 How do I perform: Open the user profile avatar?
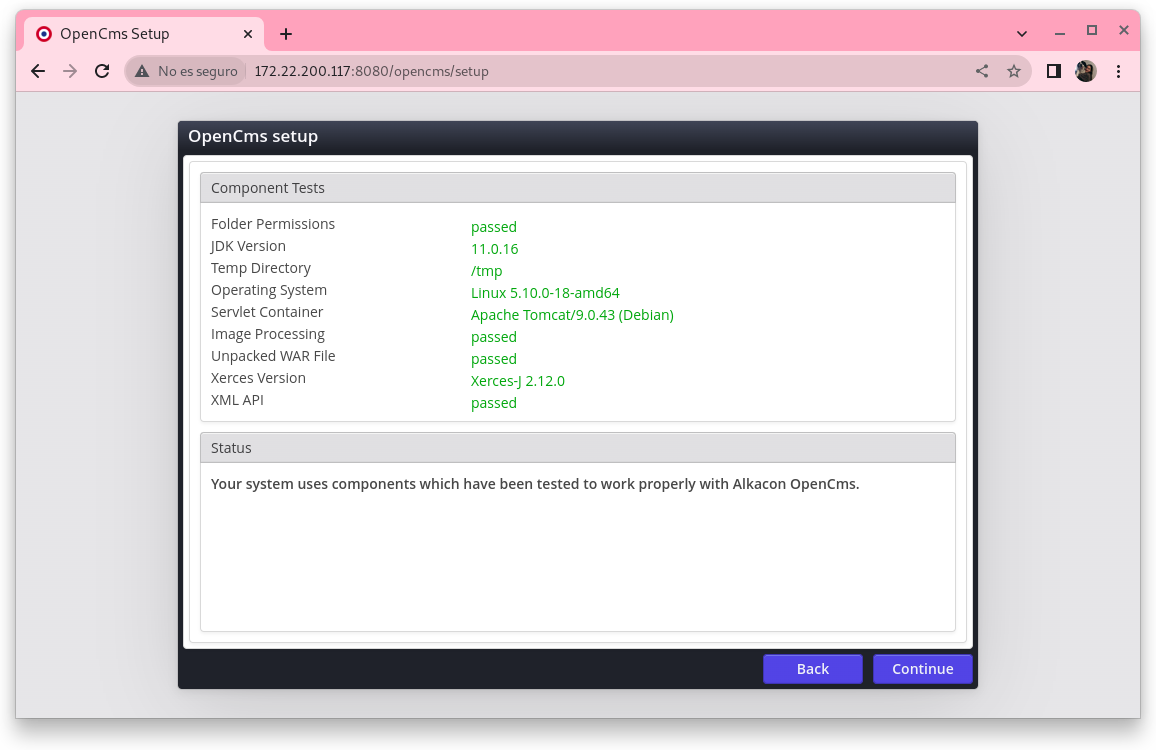click(1085, 71)
